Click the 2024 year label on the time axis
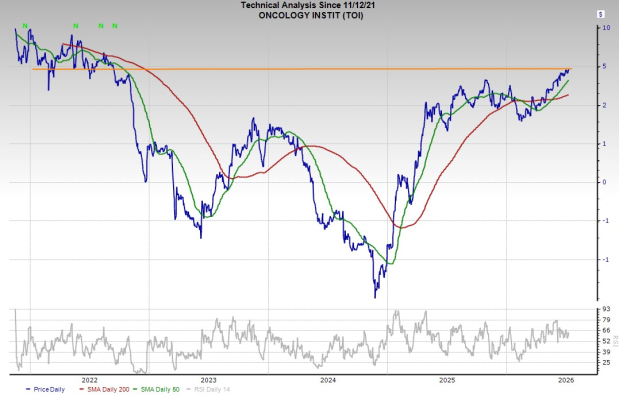 click(x=328, y=380)
